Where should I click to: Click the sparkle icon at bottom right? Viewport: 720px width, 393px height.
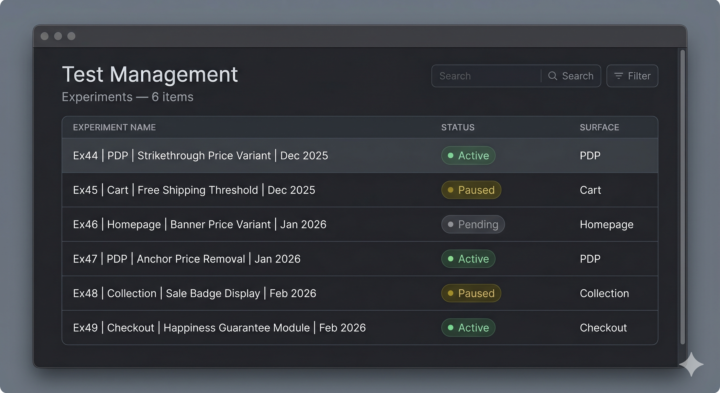coord(691,365)
